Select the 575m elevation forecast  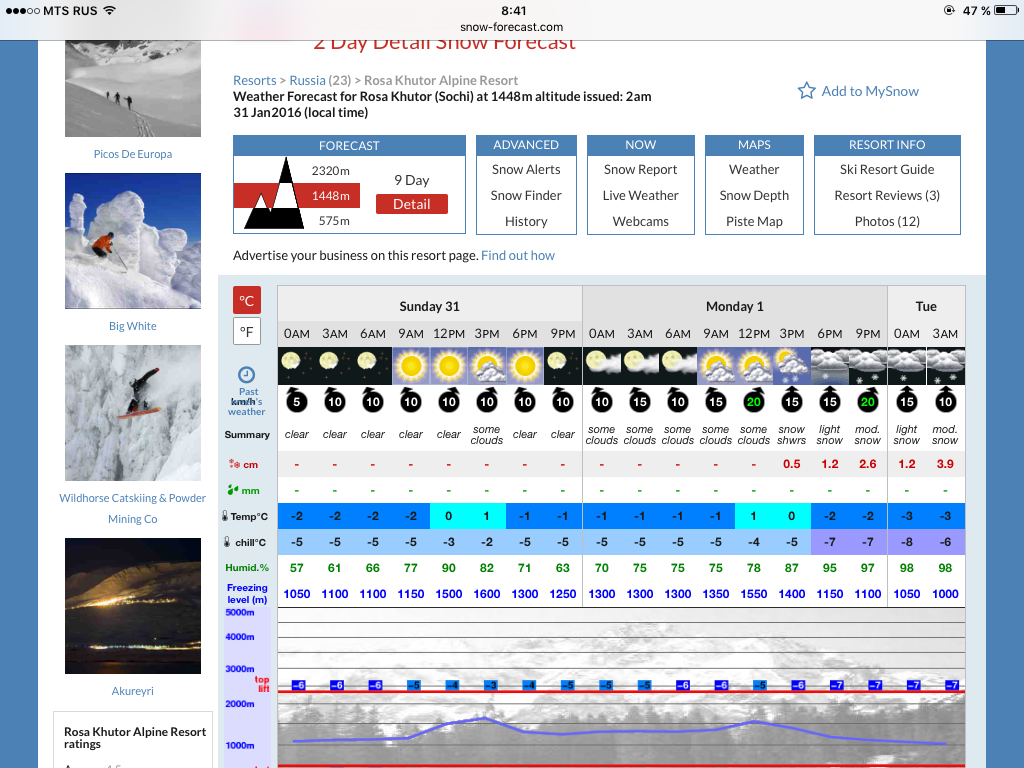tap(334, 221)
